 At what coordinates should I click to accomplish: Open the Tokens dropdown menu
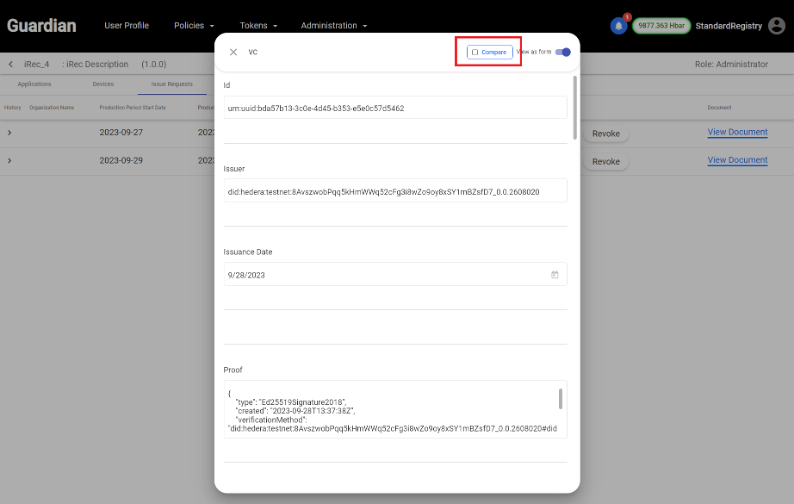(258, 25)
